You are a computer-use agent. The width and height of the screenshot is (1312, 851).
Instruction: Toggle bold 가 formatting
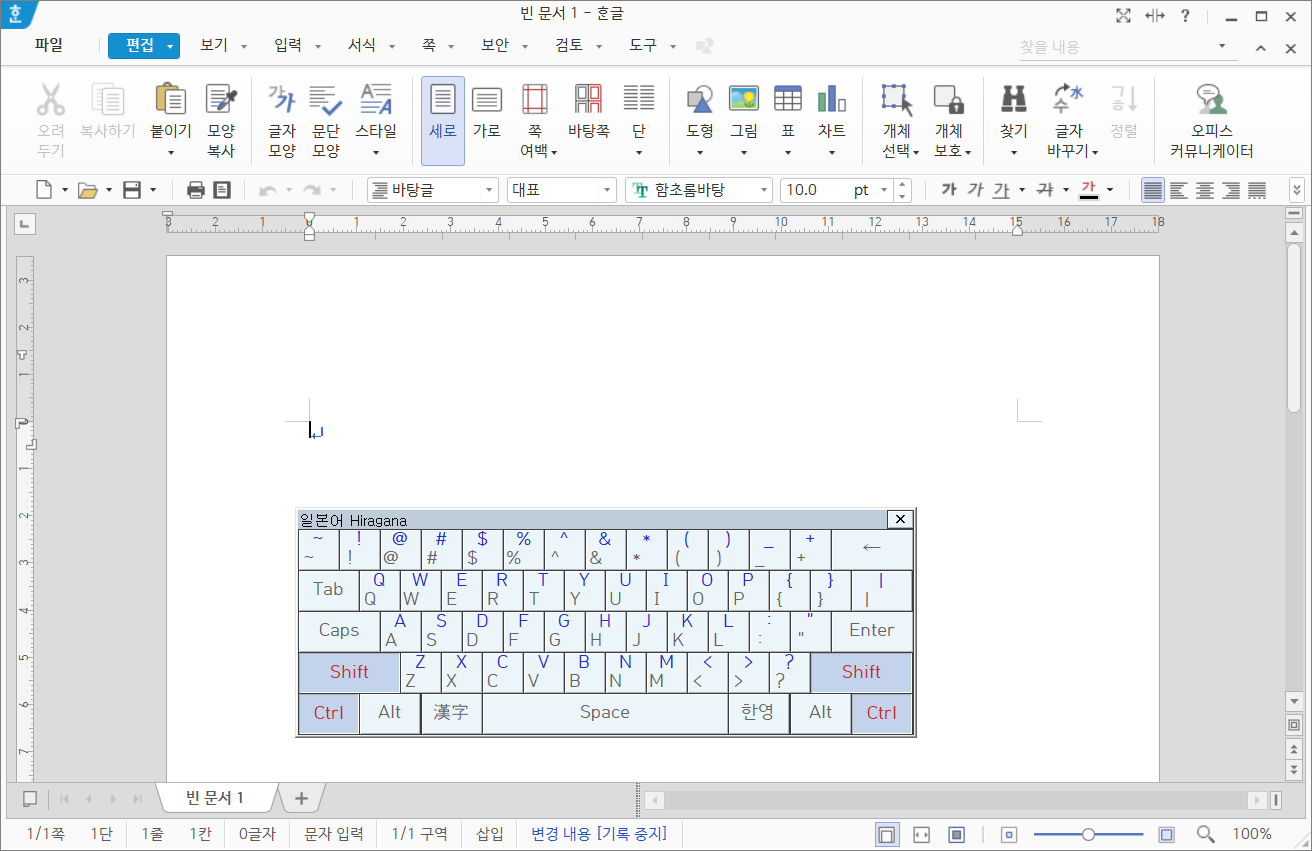pyautogui.click(x=949, y=190)
